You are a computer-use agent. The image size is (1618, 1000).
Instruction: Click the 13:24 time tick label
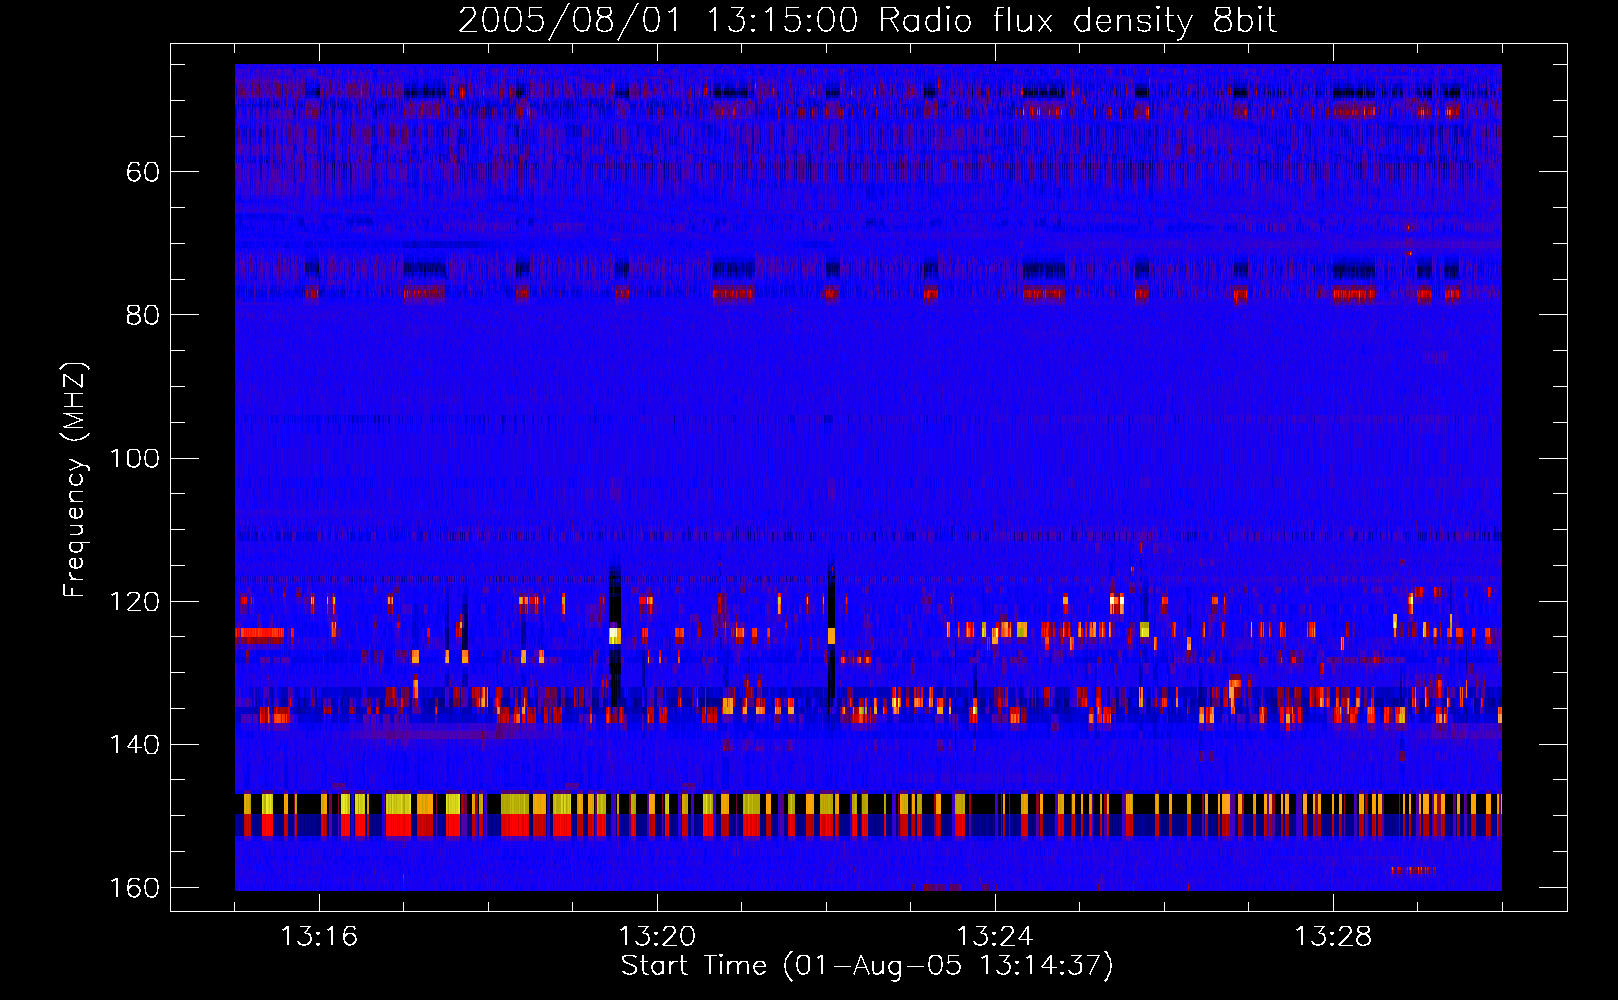pos(995,936)
